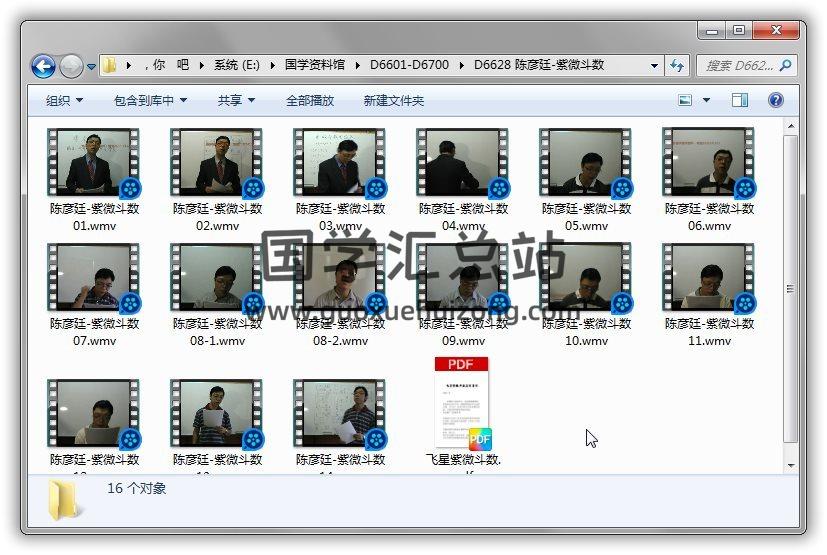Click the change view icon in toolbar
827x555 pixels.
pyautogui.click(x=686, y=100)
